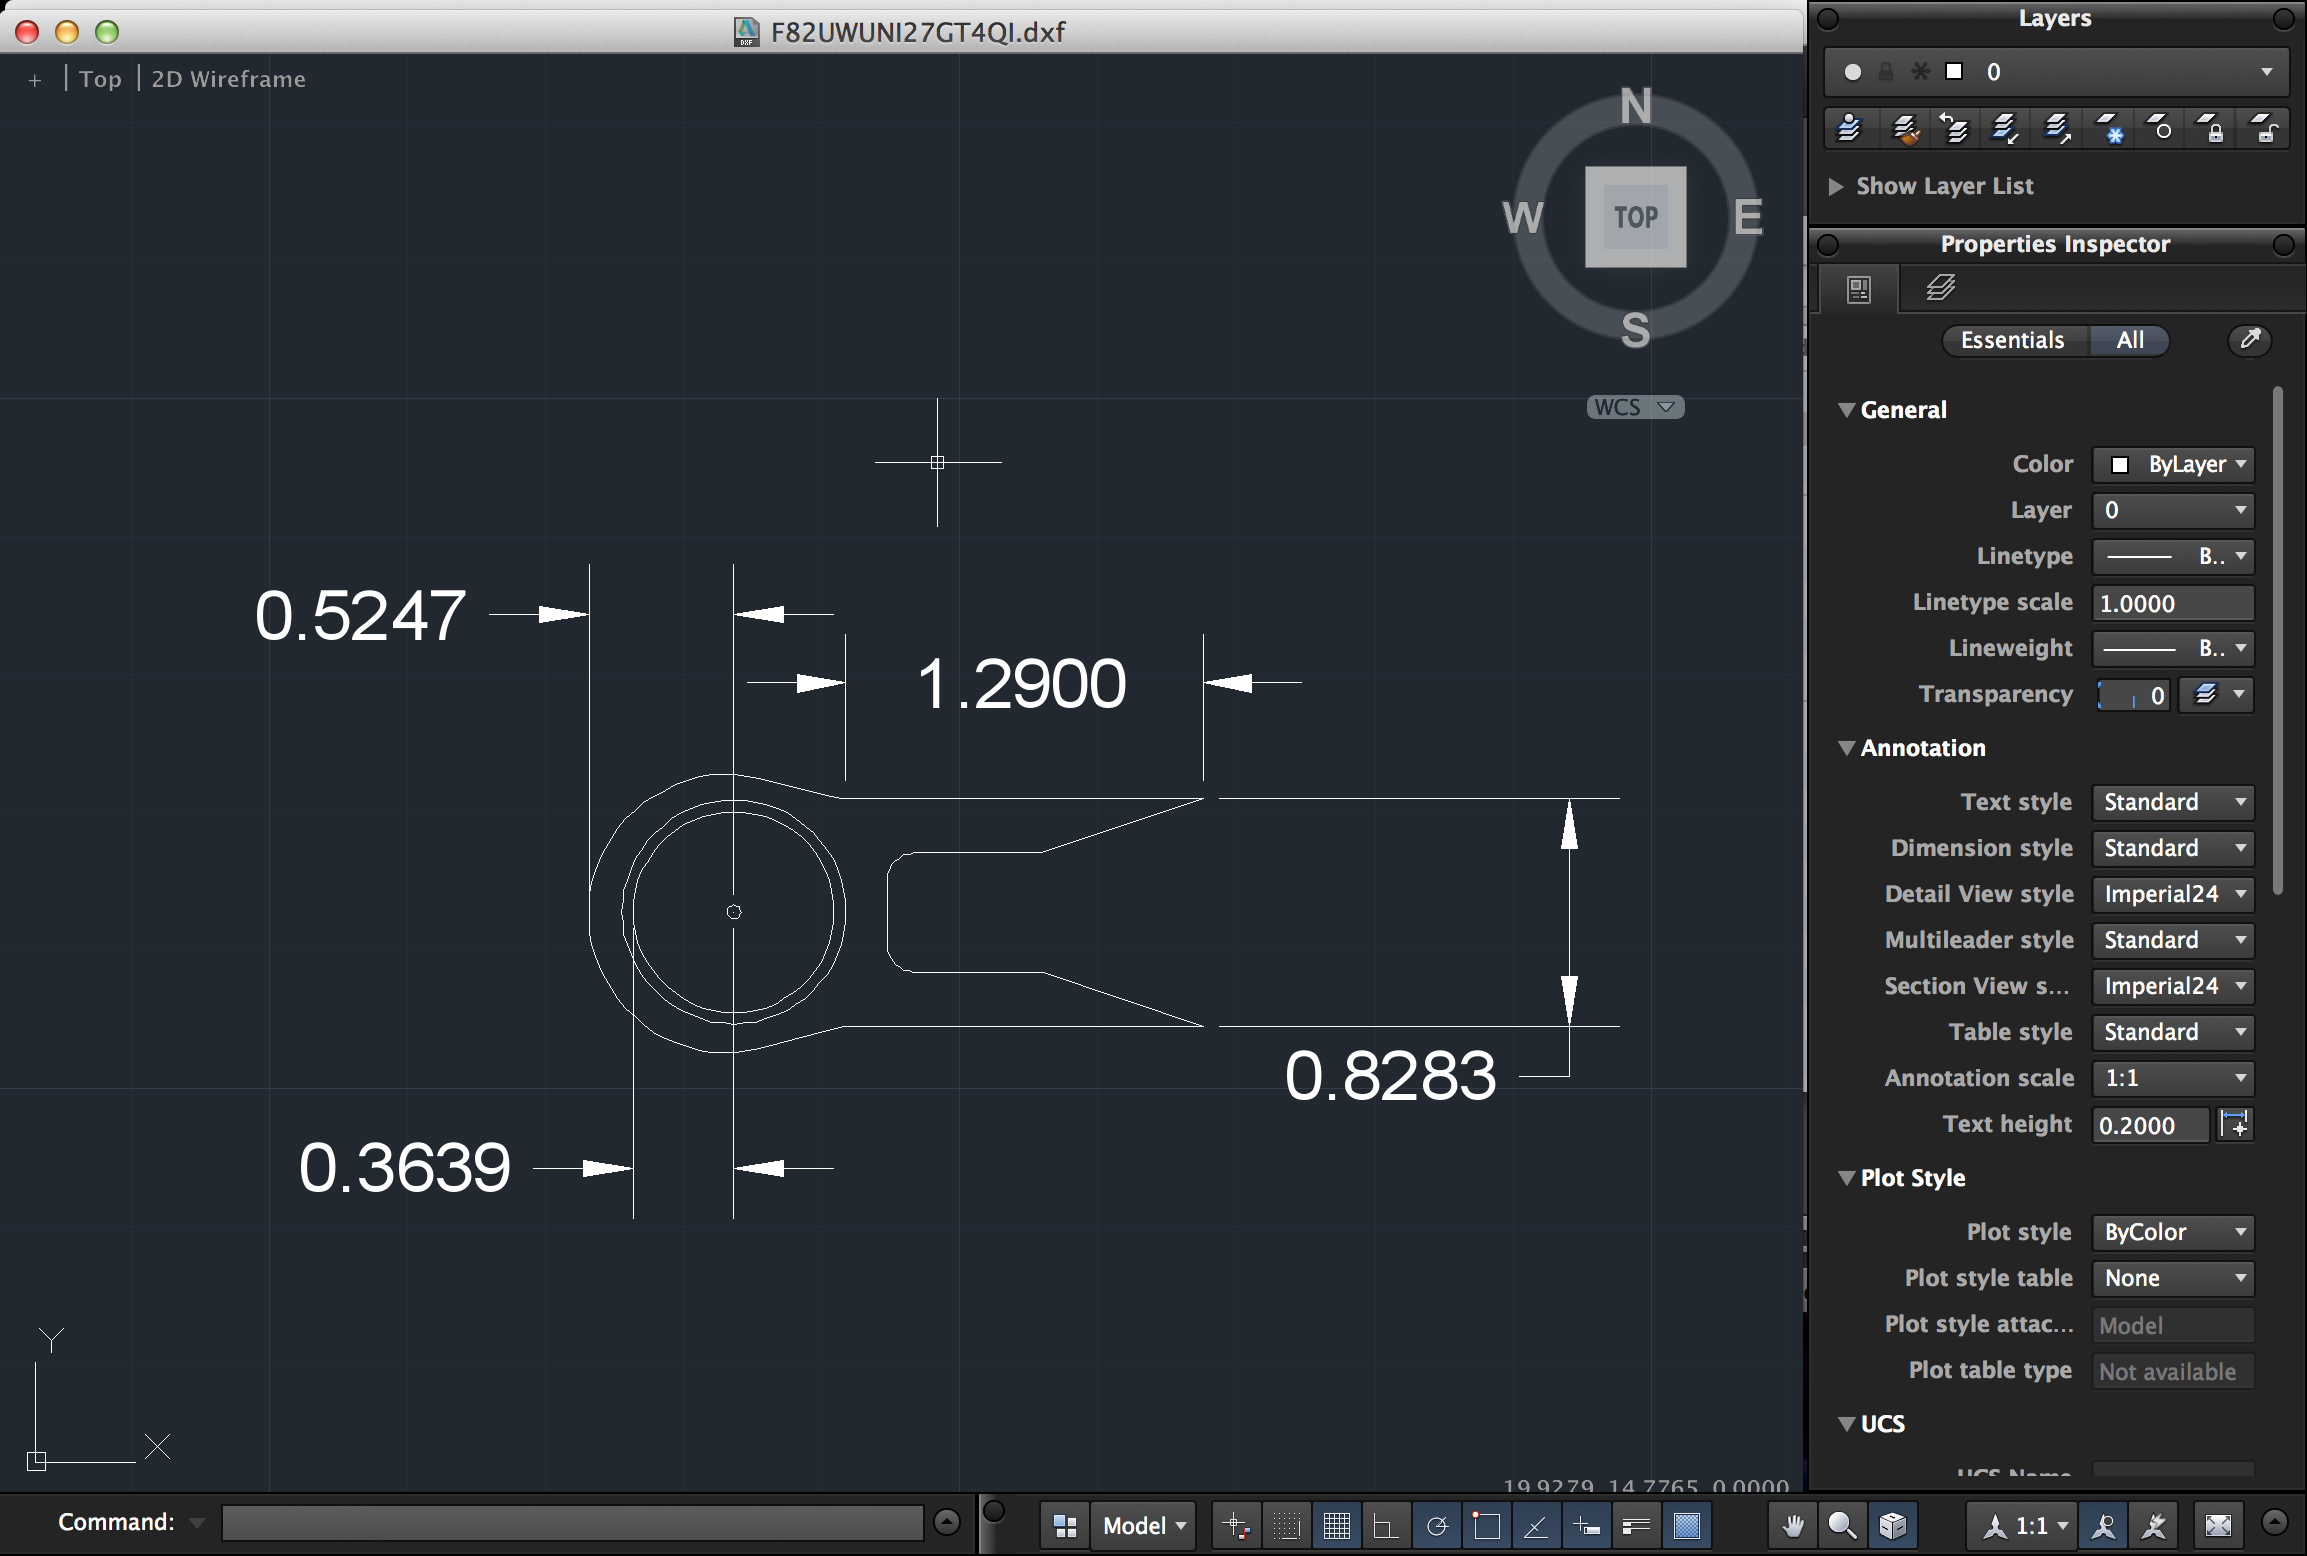
Task: Click the Layer Unlock open-padlock icon
Action: (2263, 130)
